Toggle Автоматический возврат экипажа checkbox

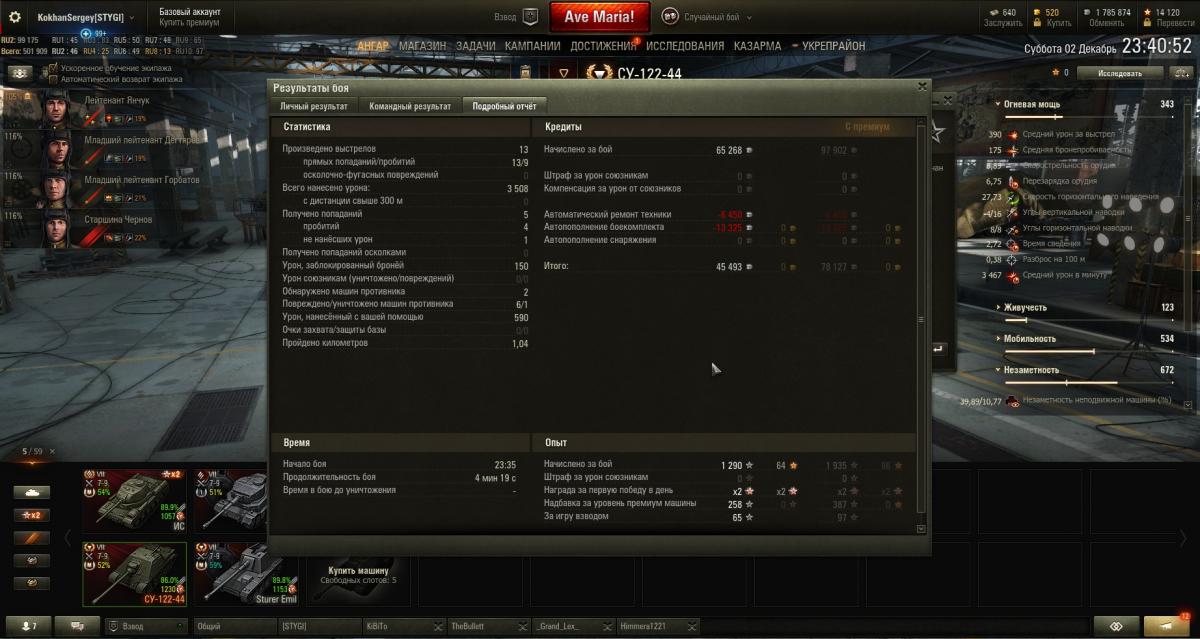tap(53, 78)
